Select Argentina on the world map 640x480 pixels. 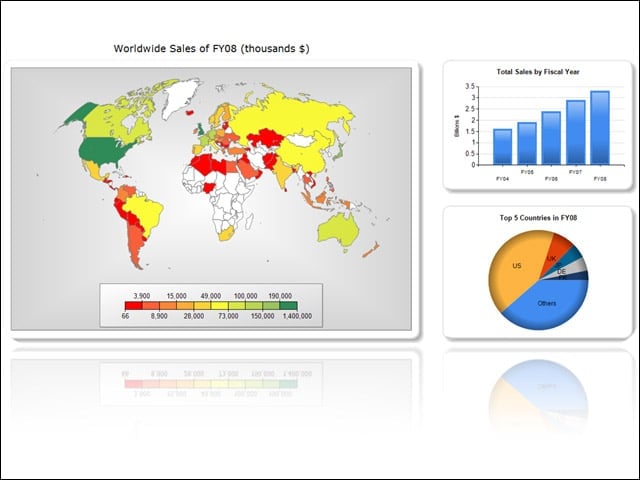pyautogui.click(x=136, y=245)
